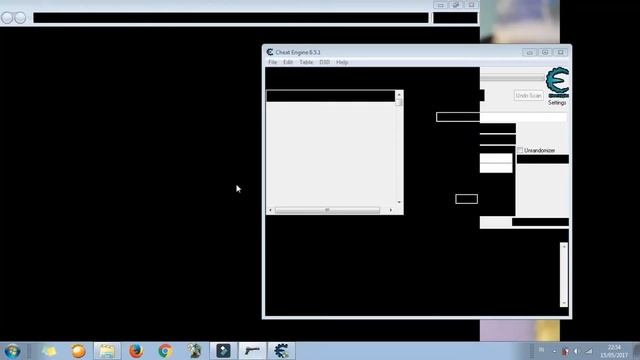The height and width of the screenshot is (360, 640).
Task: Click the results list scroll-left arrow
Action: pos(270,210)
